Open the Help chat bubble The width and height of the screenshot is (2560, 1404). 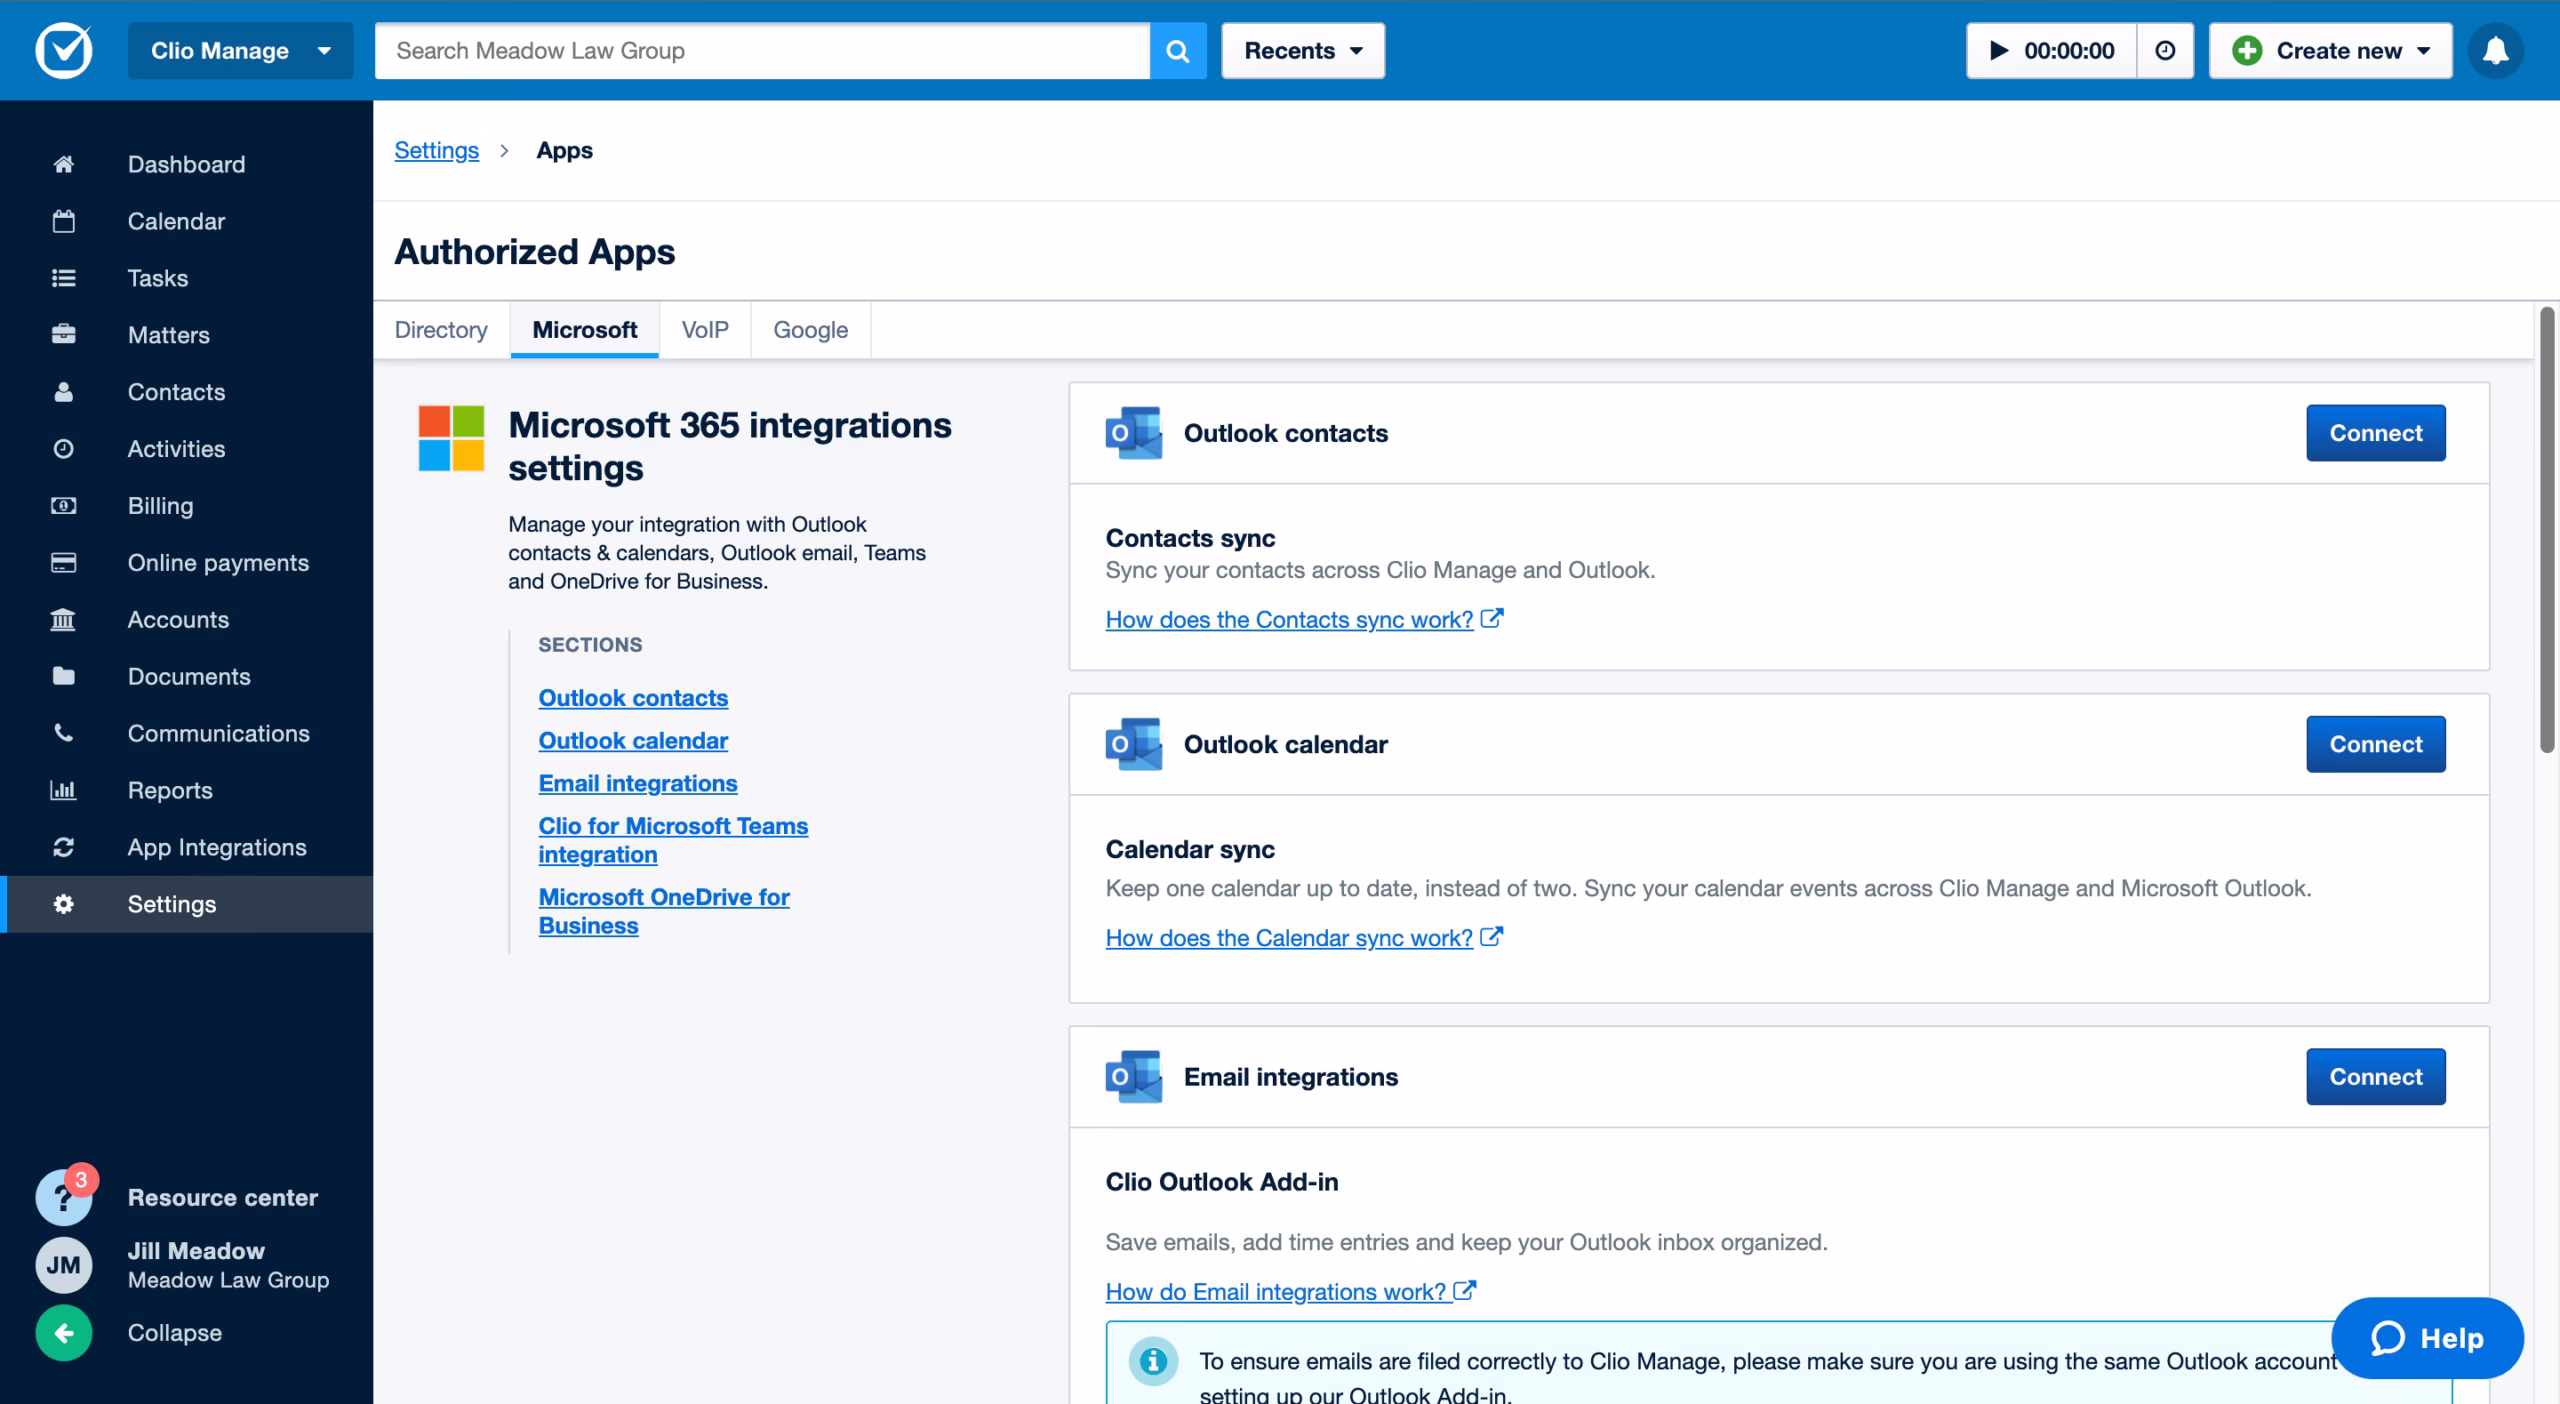(x=2427, y=1338)
